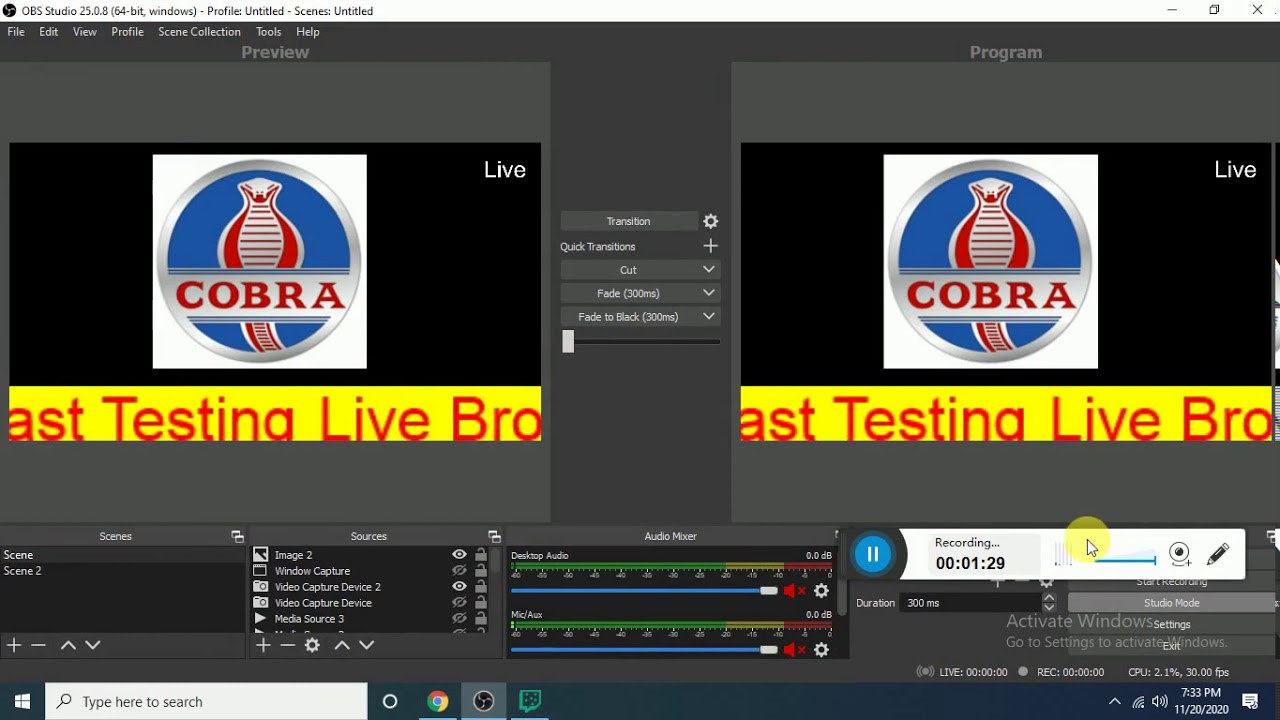Image resolution: width=1280 pixels, height=720 pixels.
Task: Move the selected source down
Action: tap(367, 645)
